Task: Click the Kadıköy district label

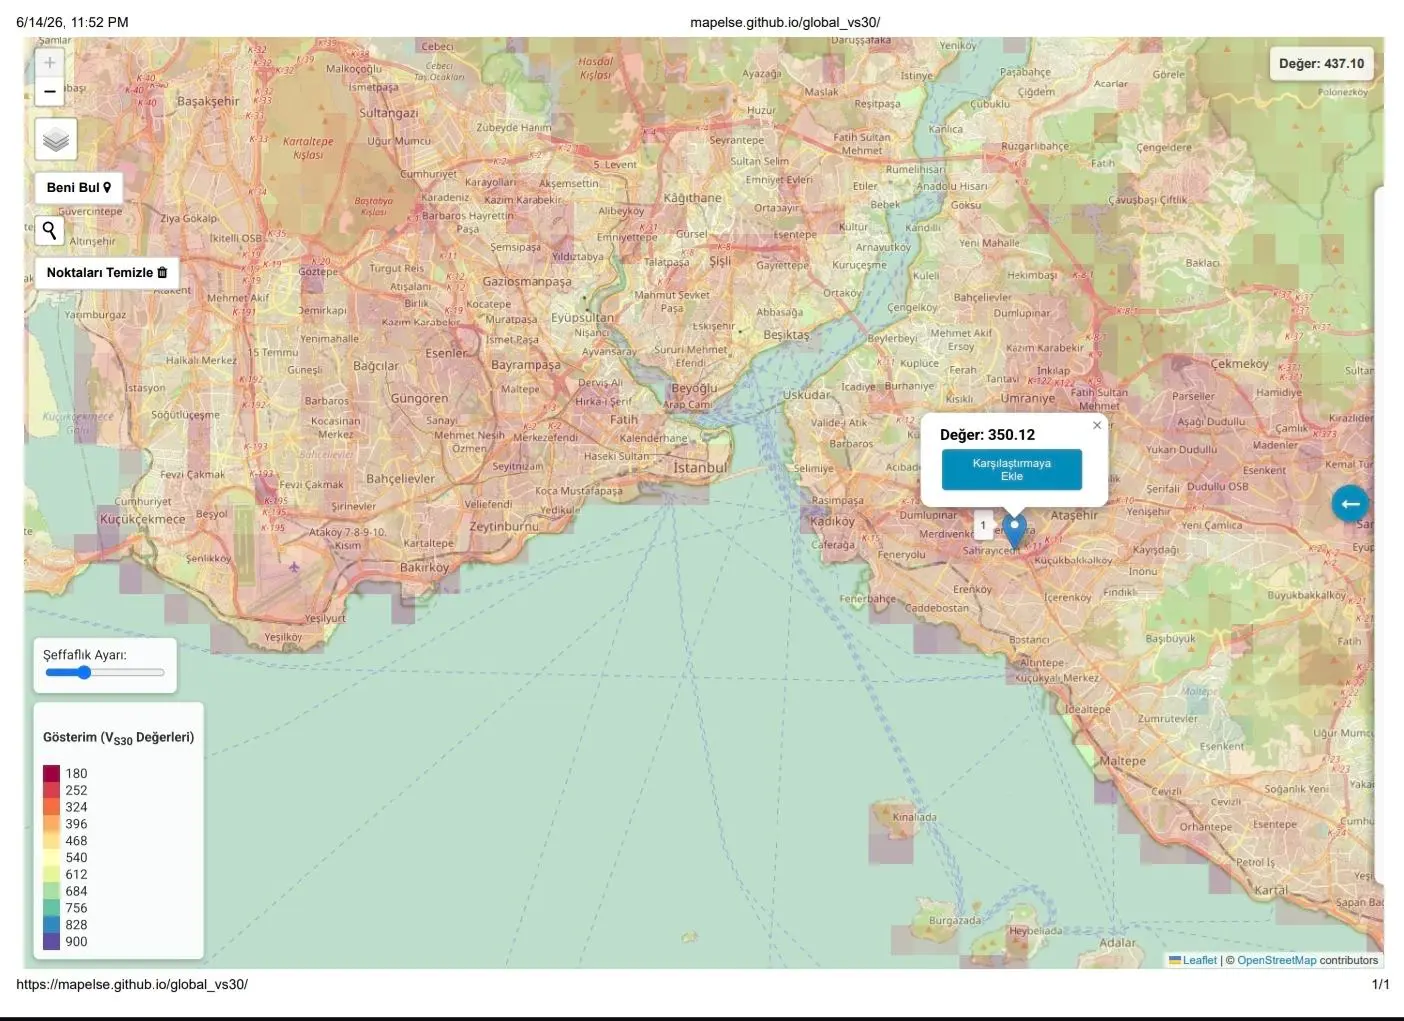Action: tap(832, 521)
